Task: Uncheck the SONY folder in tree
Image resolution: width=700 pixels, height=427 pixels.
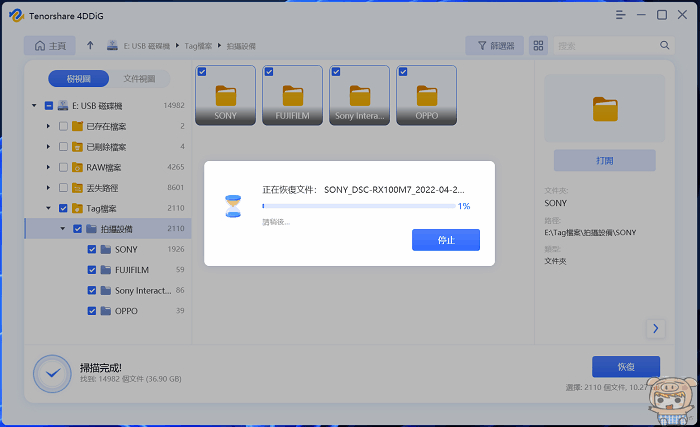Action: [92, 249]
